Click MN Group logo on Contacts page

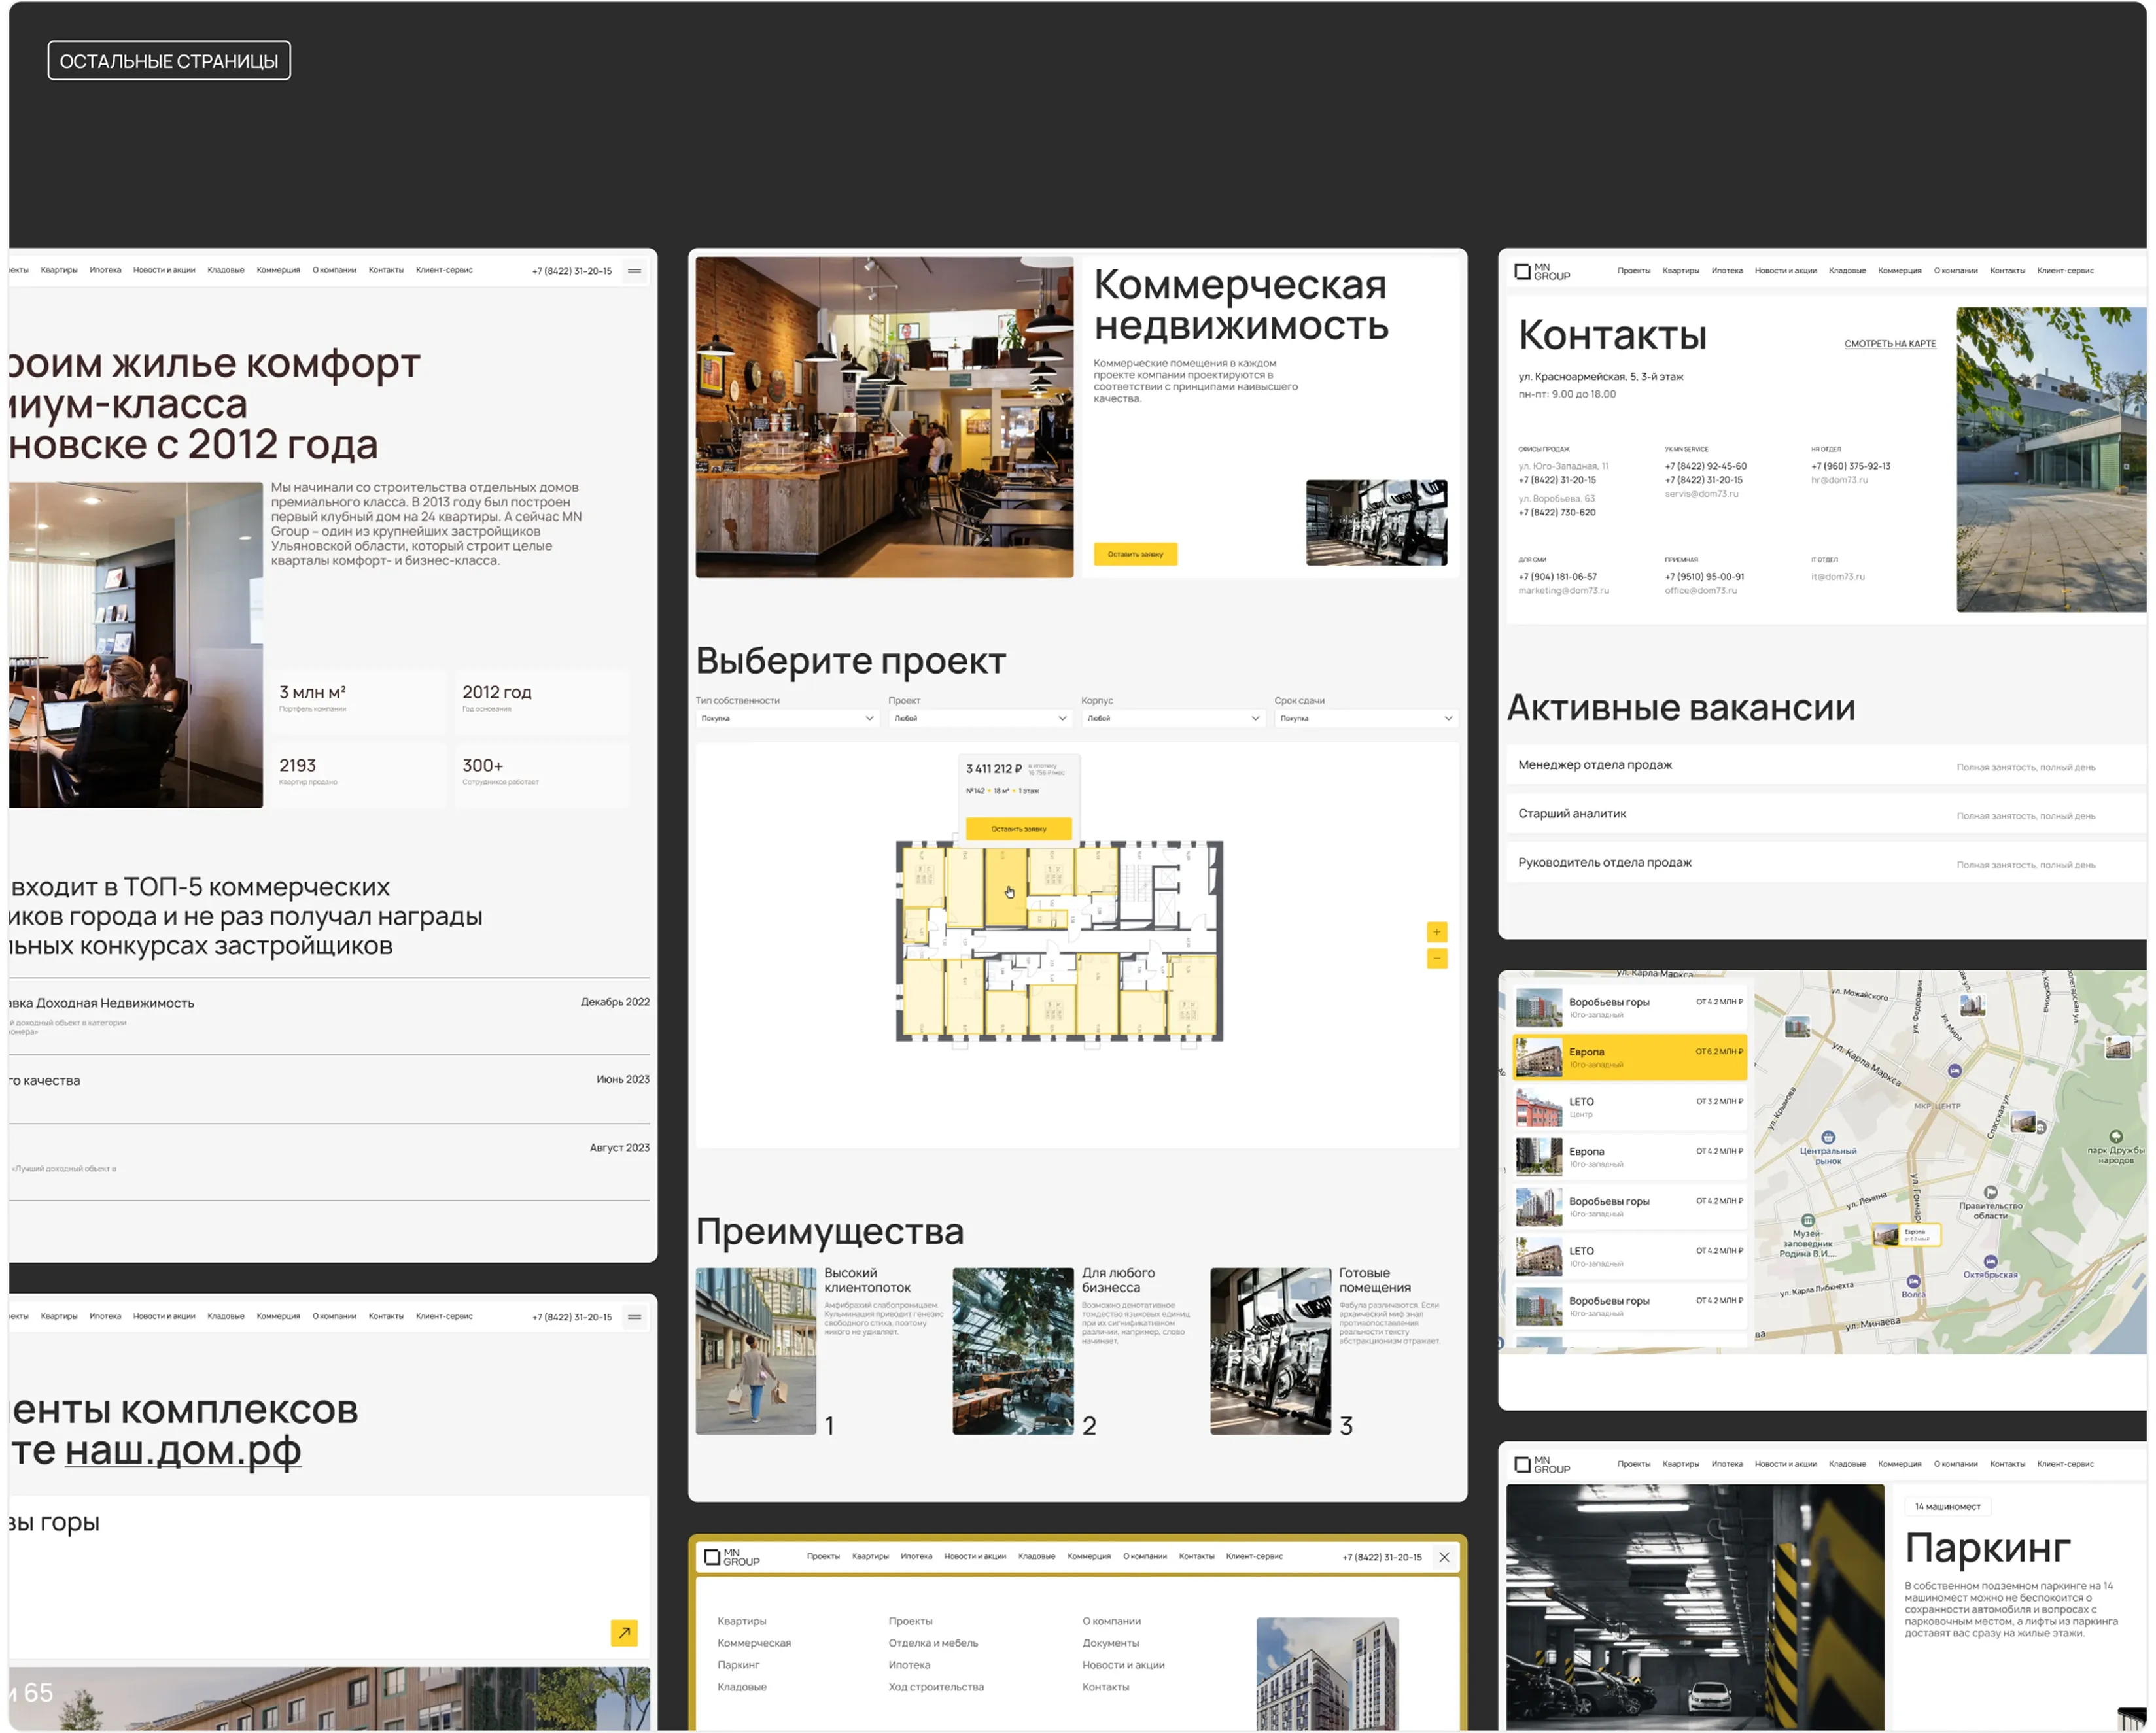pos(1542,271)
